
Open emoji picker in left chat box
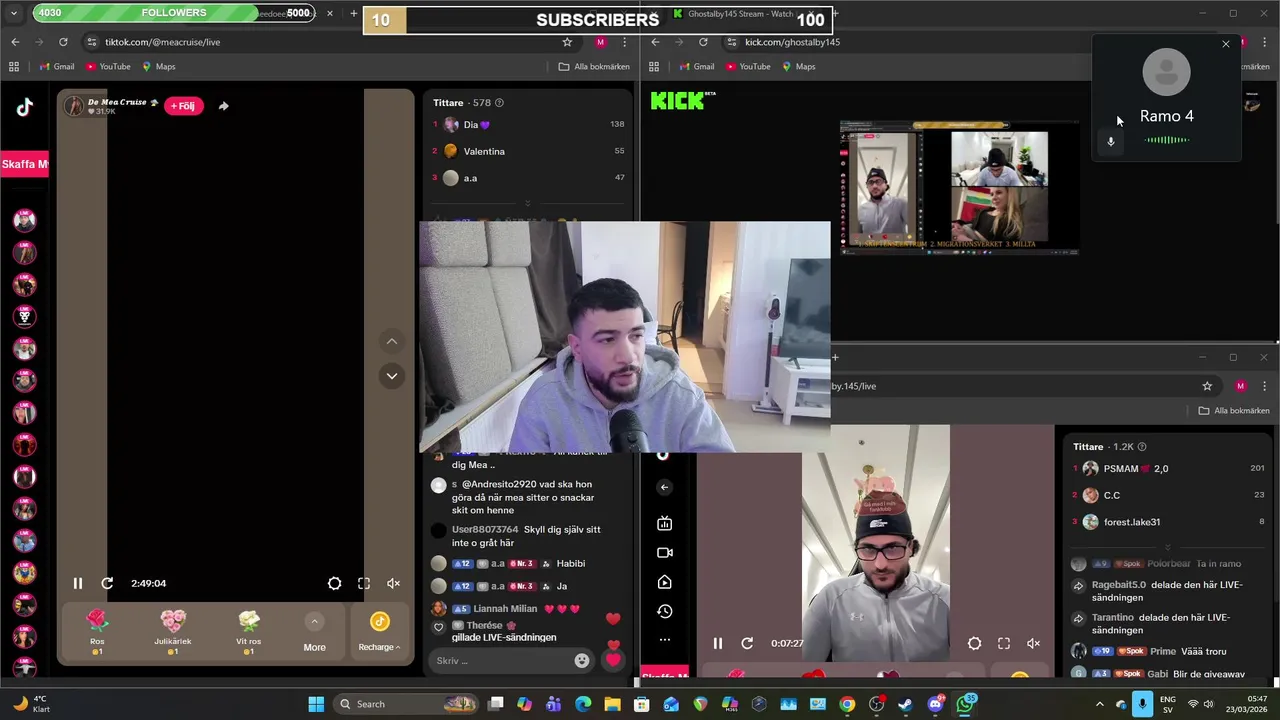pyautogui.click(x=582, y=660)
